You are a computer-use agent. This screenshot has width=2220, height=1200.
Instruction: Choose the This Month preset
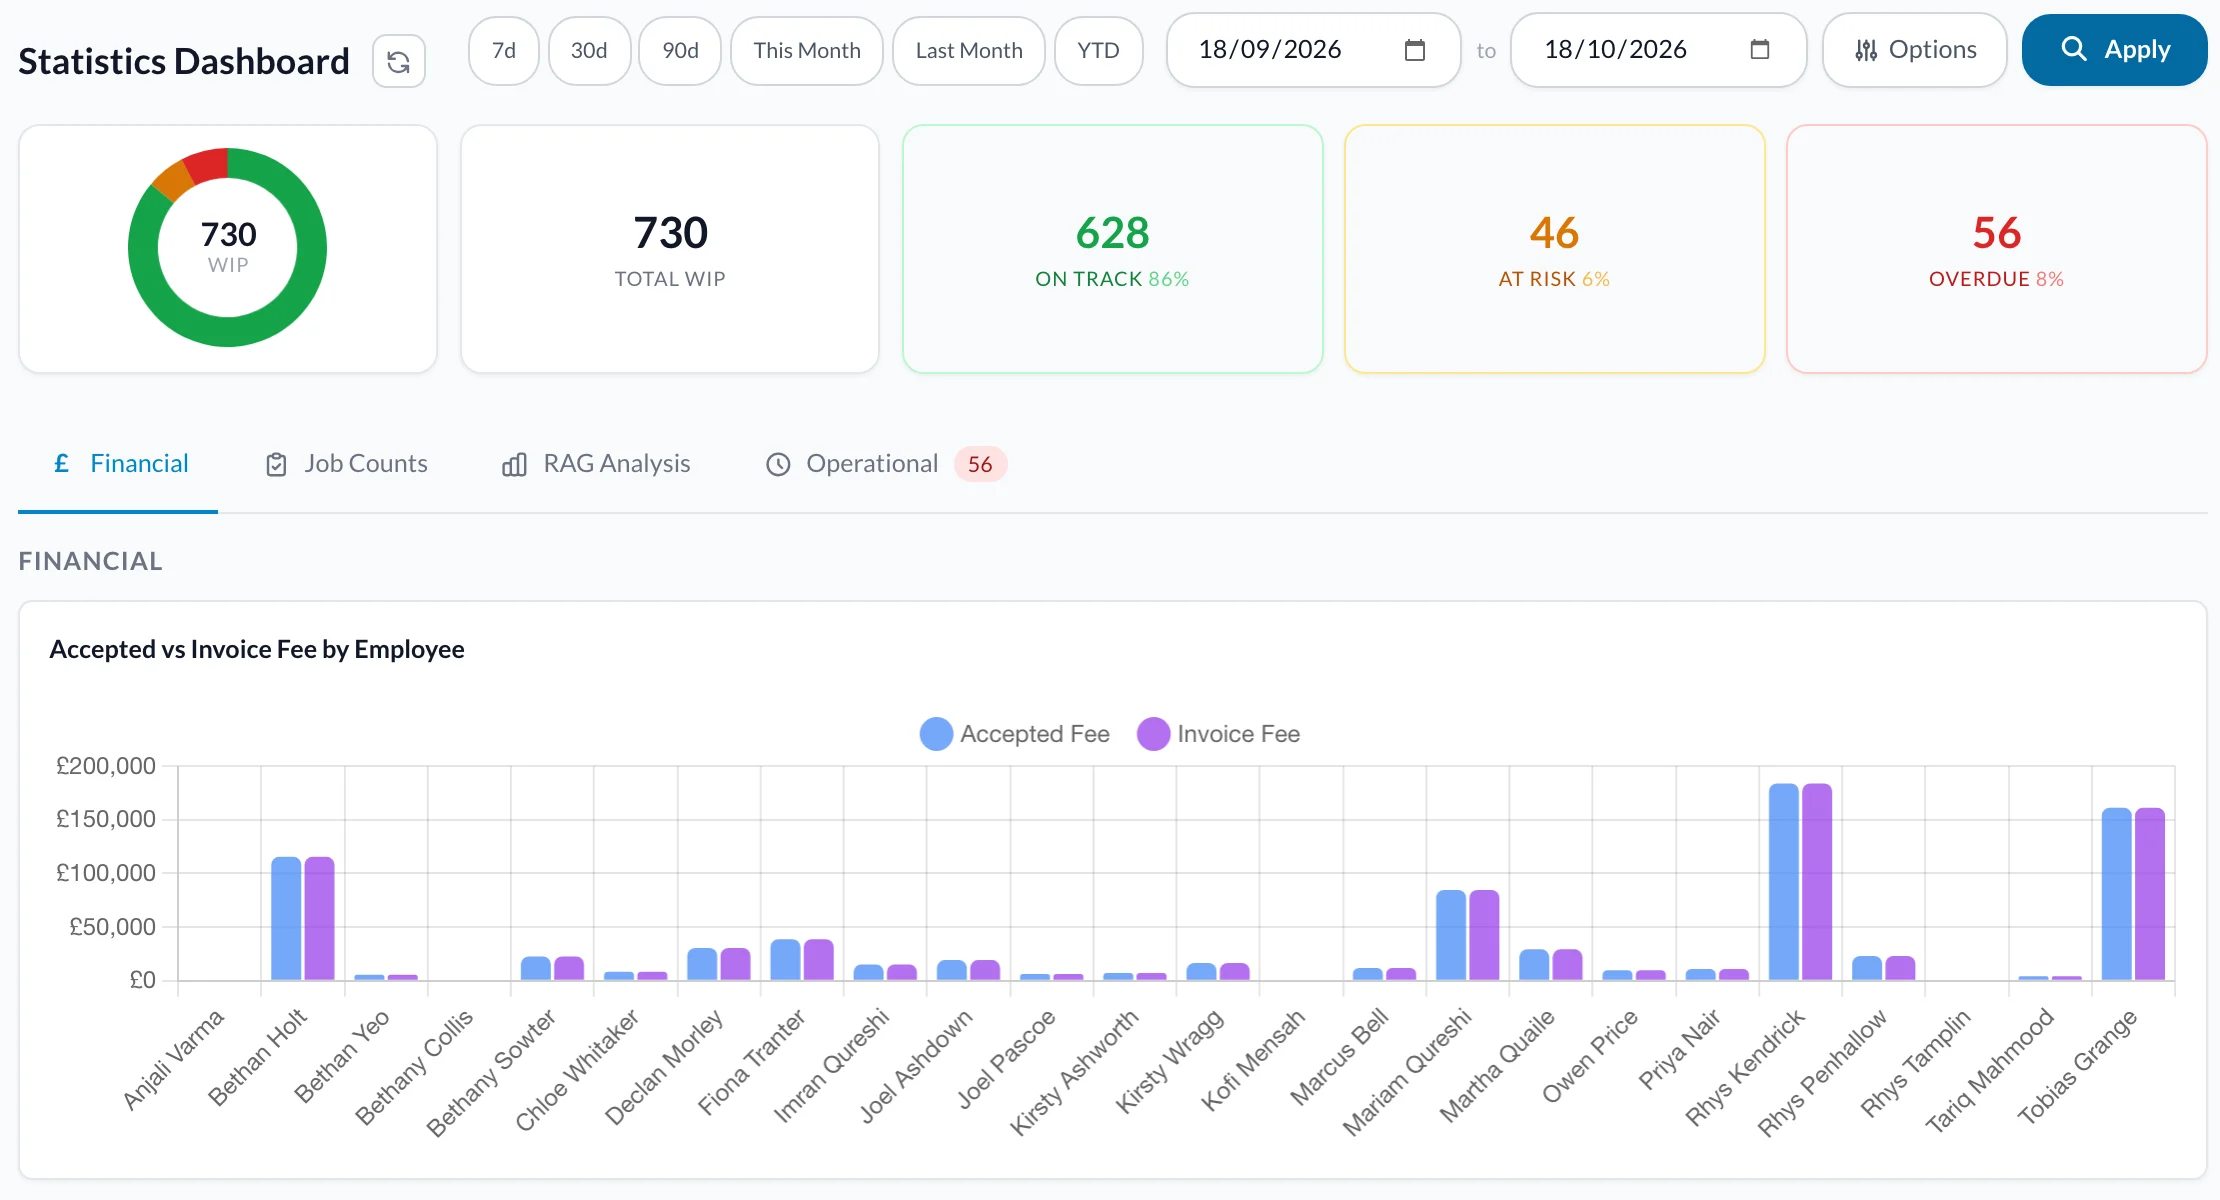[807, 51]
